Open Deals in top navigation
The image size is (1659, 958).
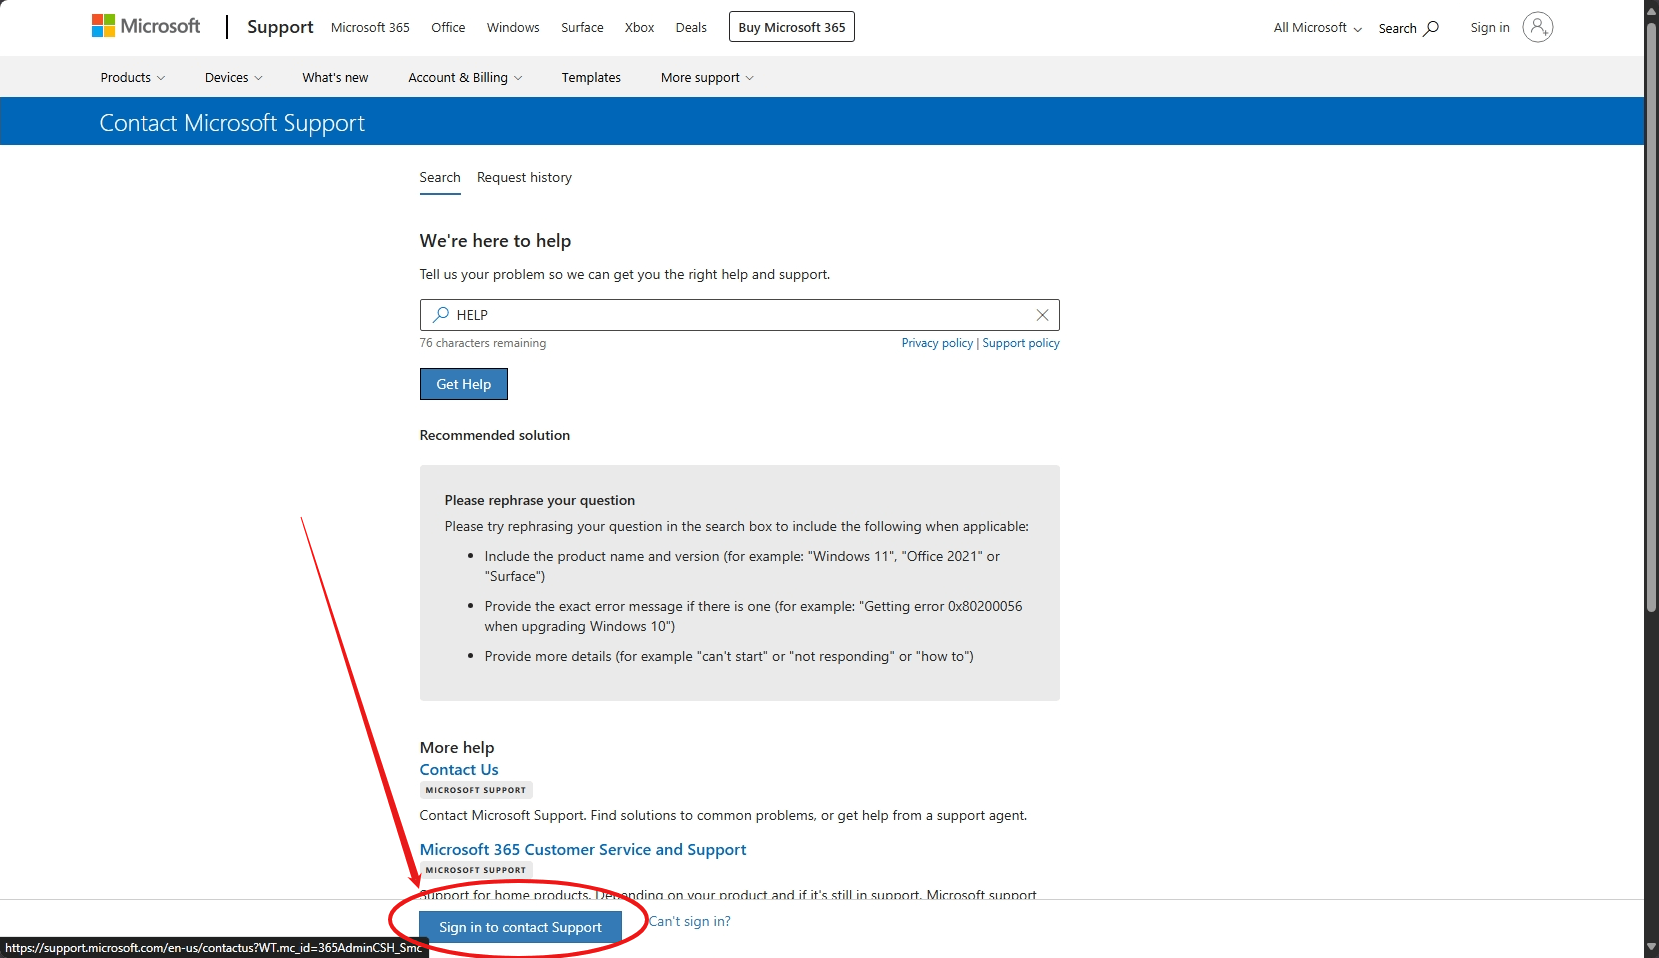(691, 28)
